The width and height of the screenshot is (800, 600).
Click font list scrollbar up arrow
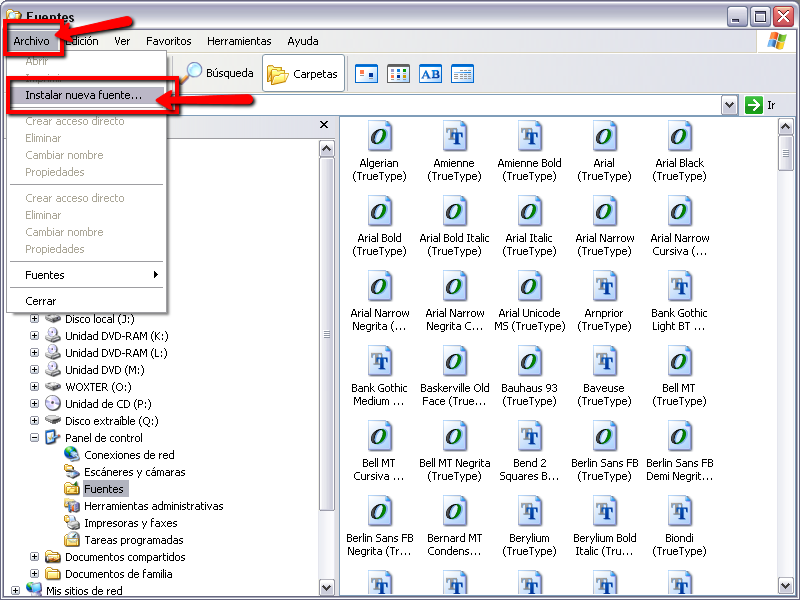click(x=786, y=126)
